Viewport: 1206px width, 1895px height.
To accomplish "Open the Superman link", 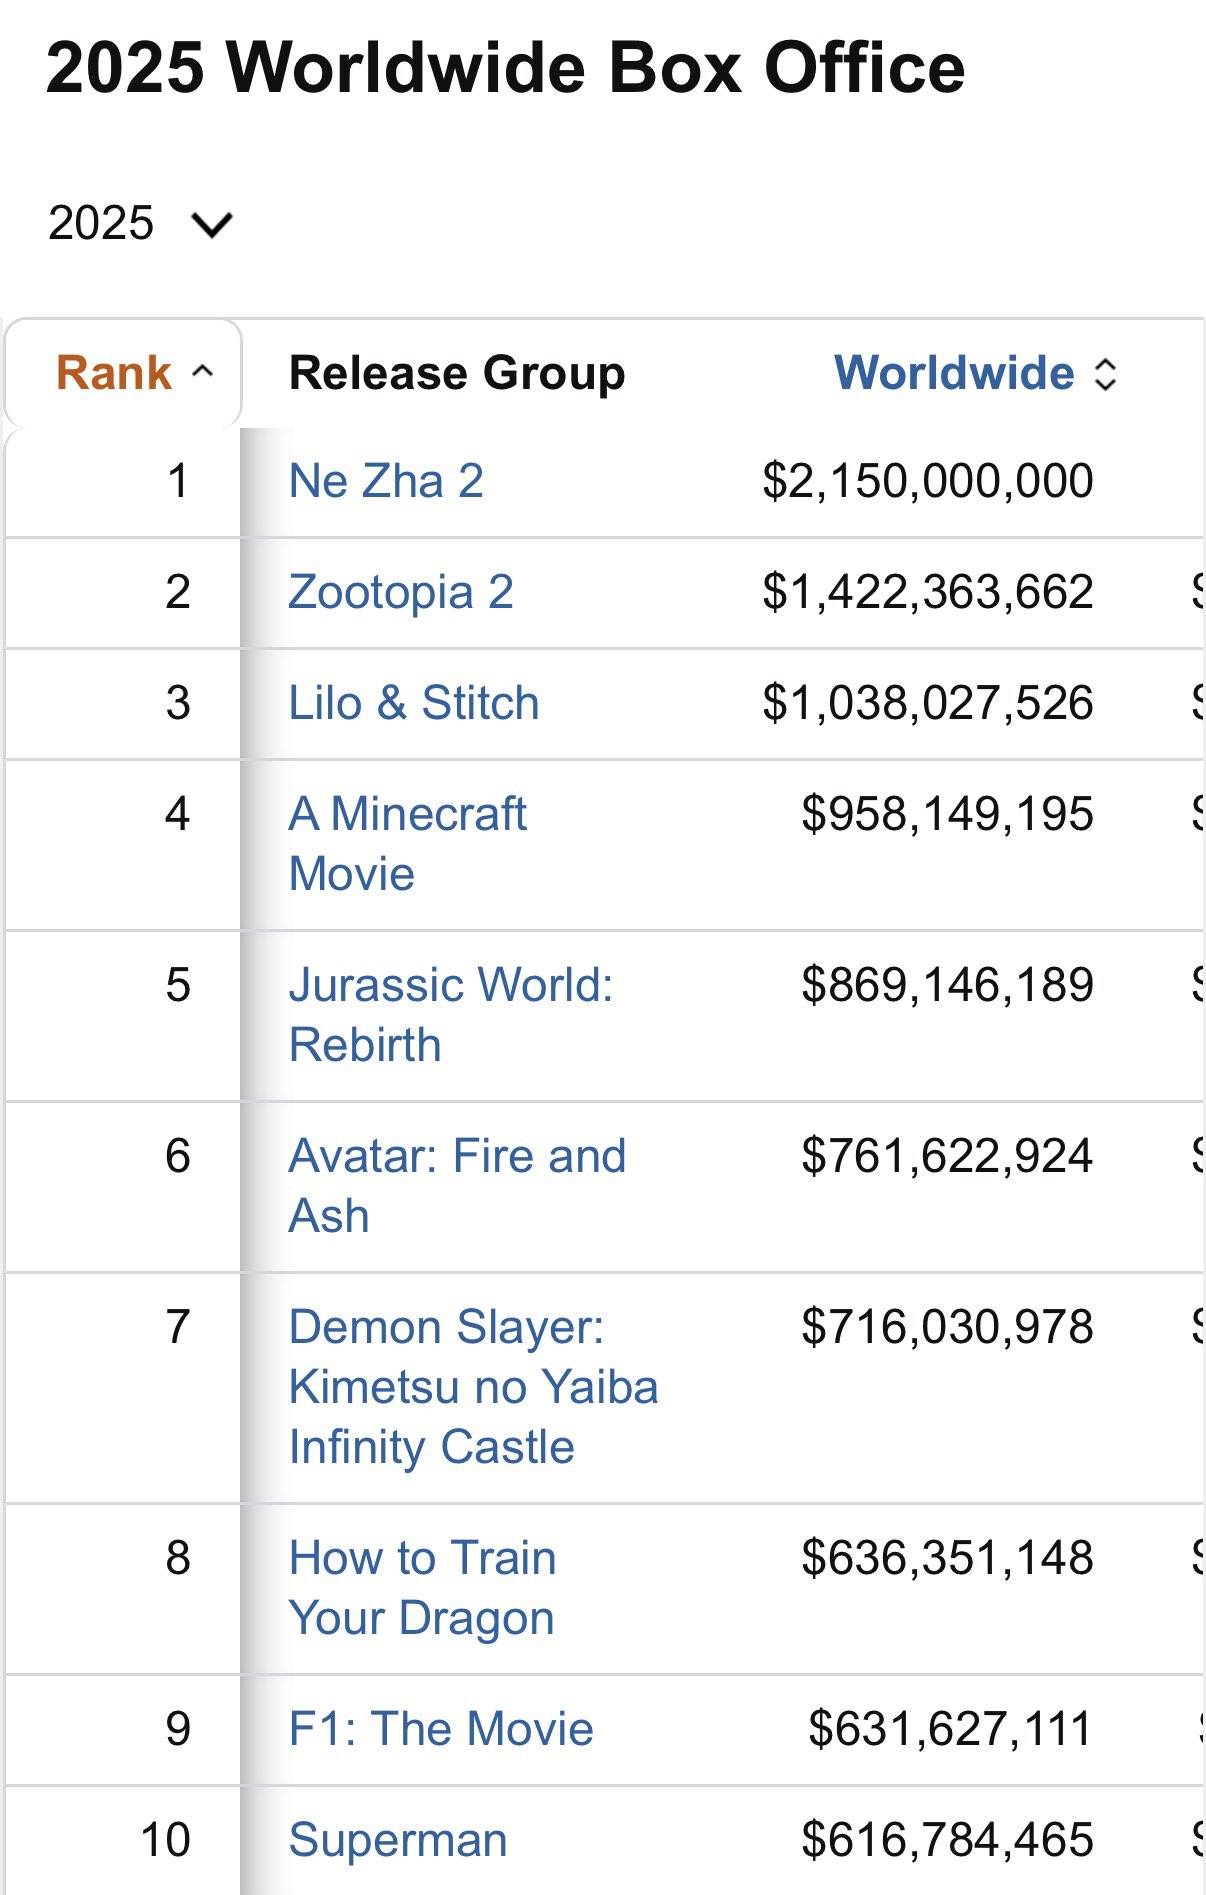I will coord(398,1840).
